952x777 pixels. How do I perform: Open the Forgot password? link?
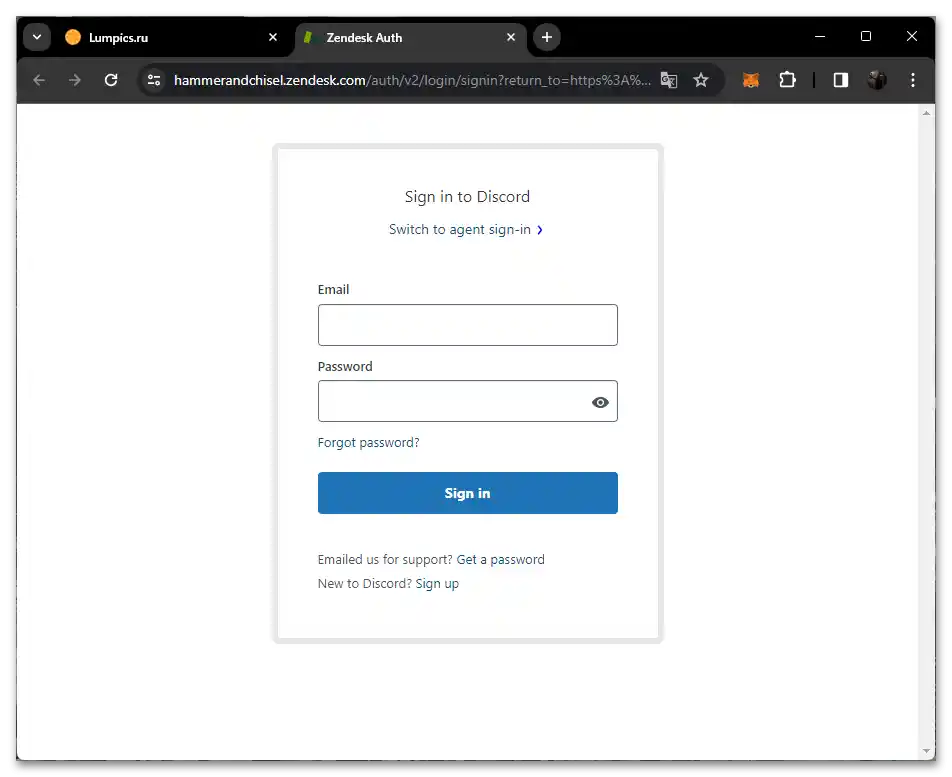[x=369, y=443]
